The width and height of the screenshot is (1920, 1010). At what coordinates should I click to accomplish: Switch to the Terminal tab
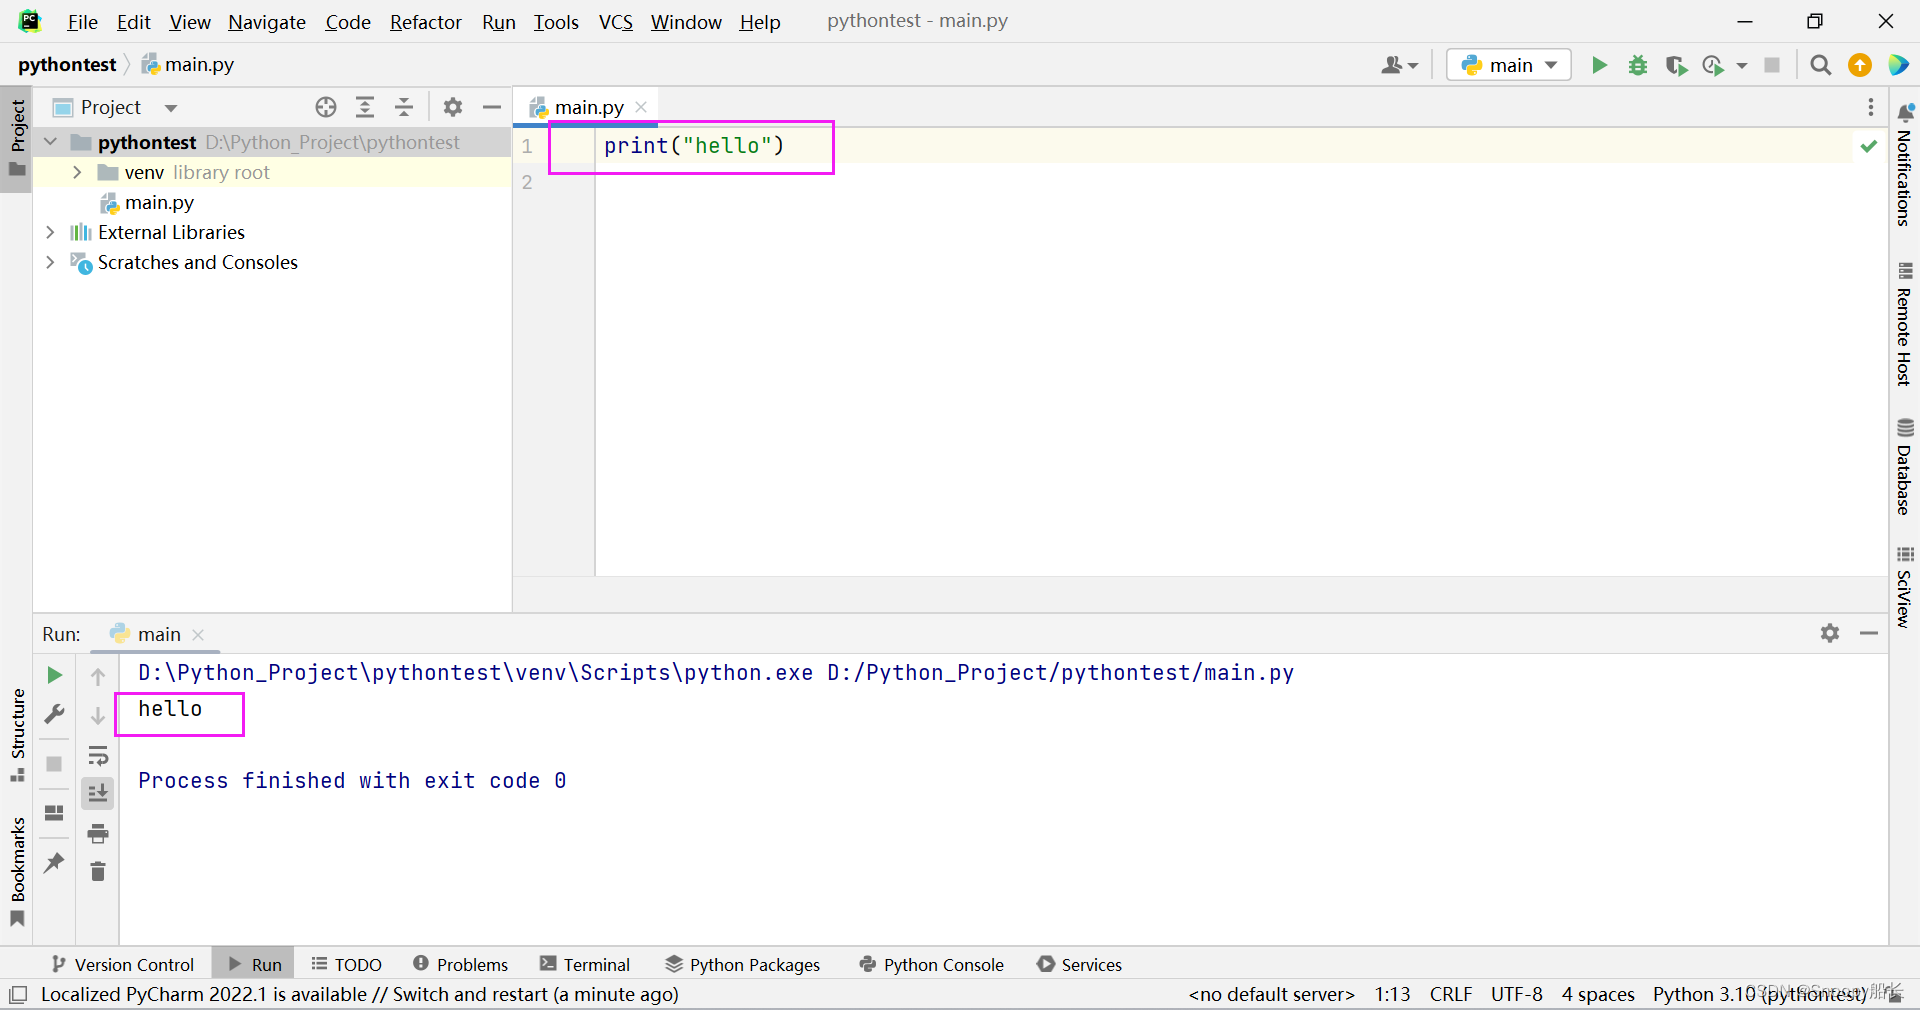point(585,964)
